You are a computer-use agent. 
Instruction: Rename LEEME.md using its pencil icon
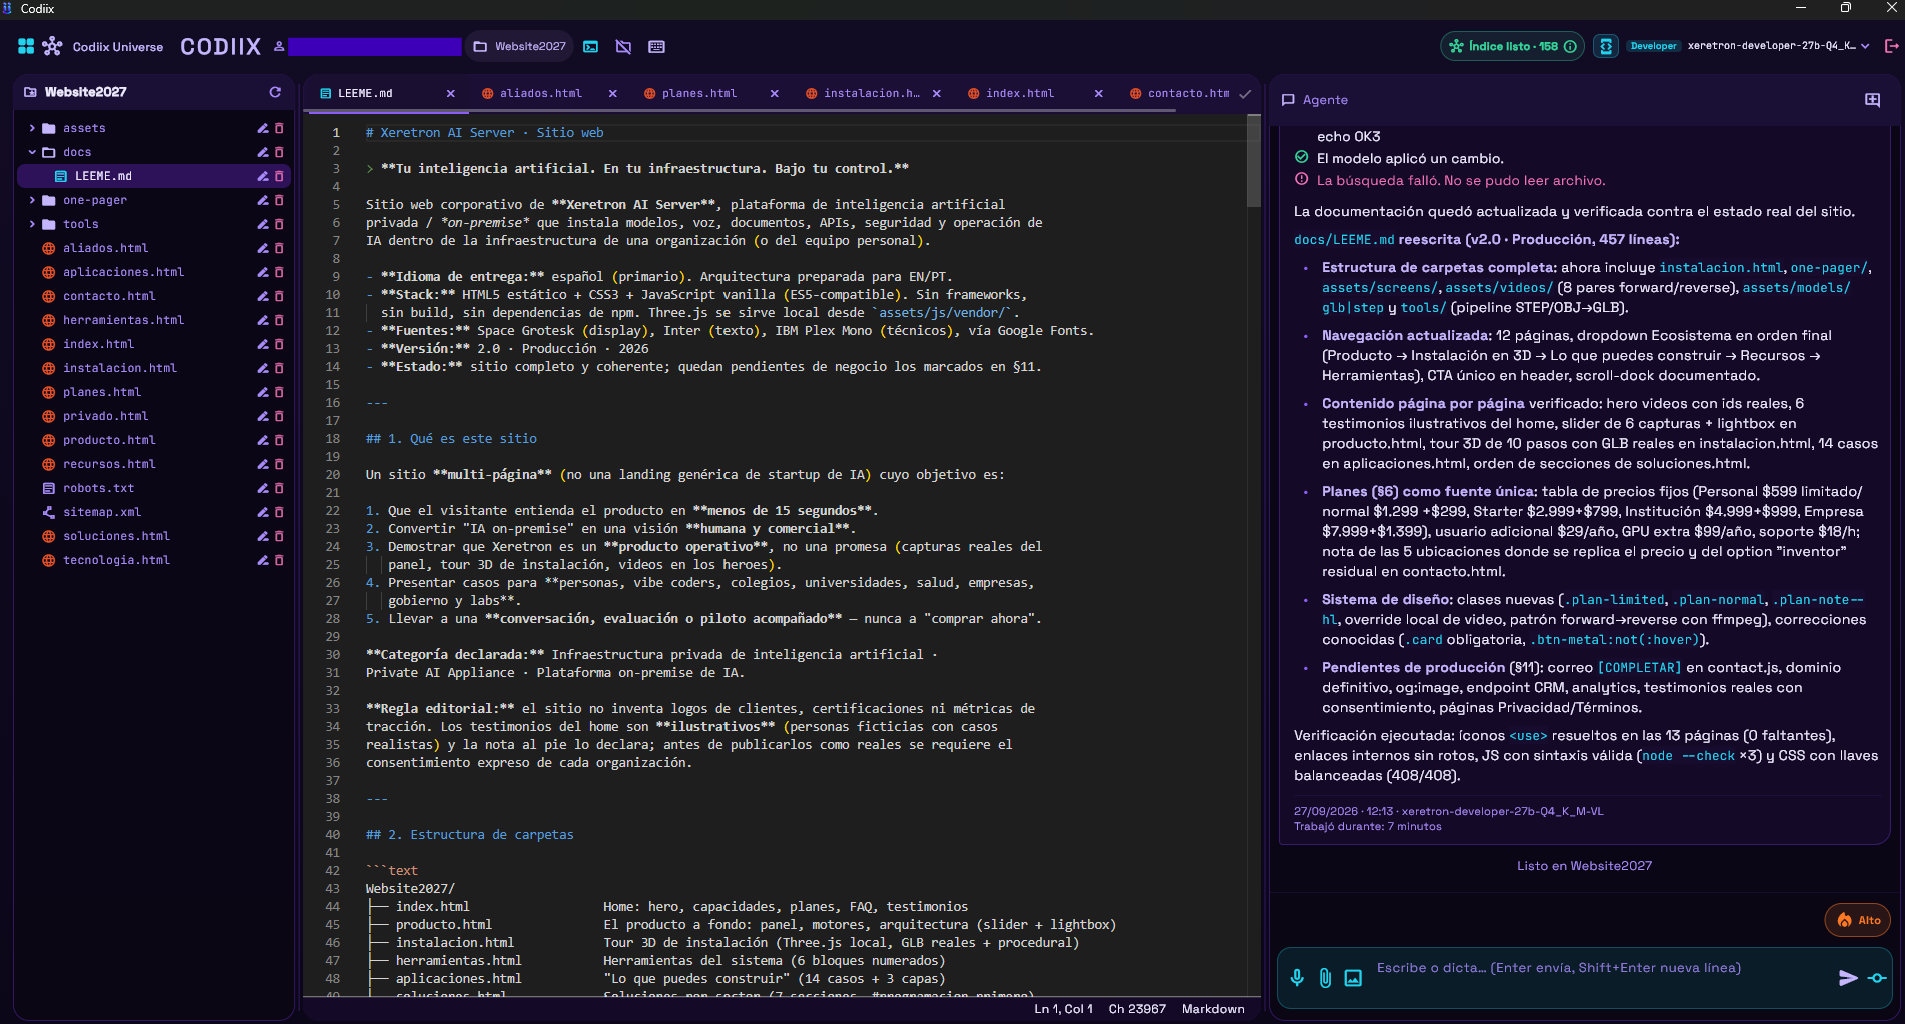point(263,176)
